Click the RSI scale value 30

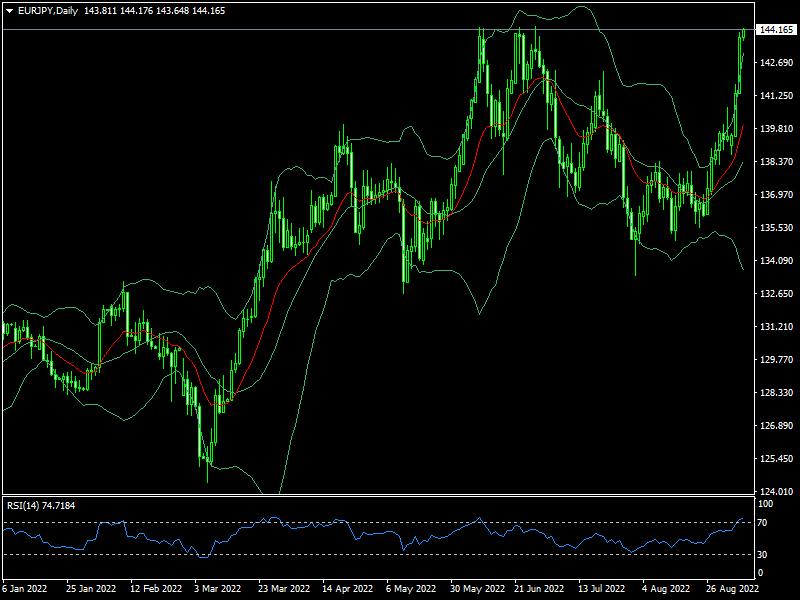click(x=762, y=555)
